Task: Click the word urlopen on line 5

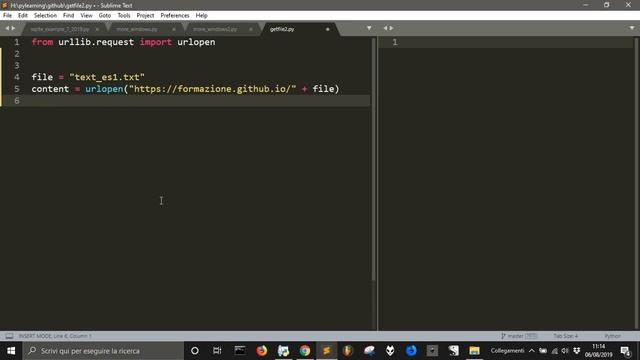Action: tap(104, 89)
